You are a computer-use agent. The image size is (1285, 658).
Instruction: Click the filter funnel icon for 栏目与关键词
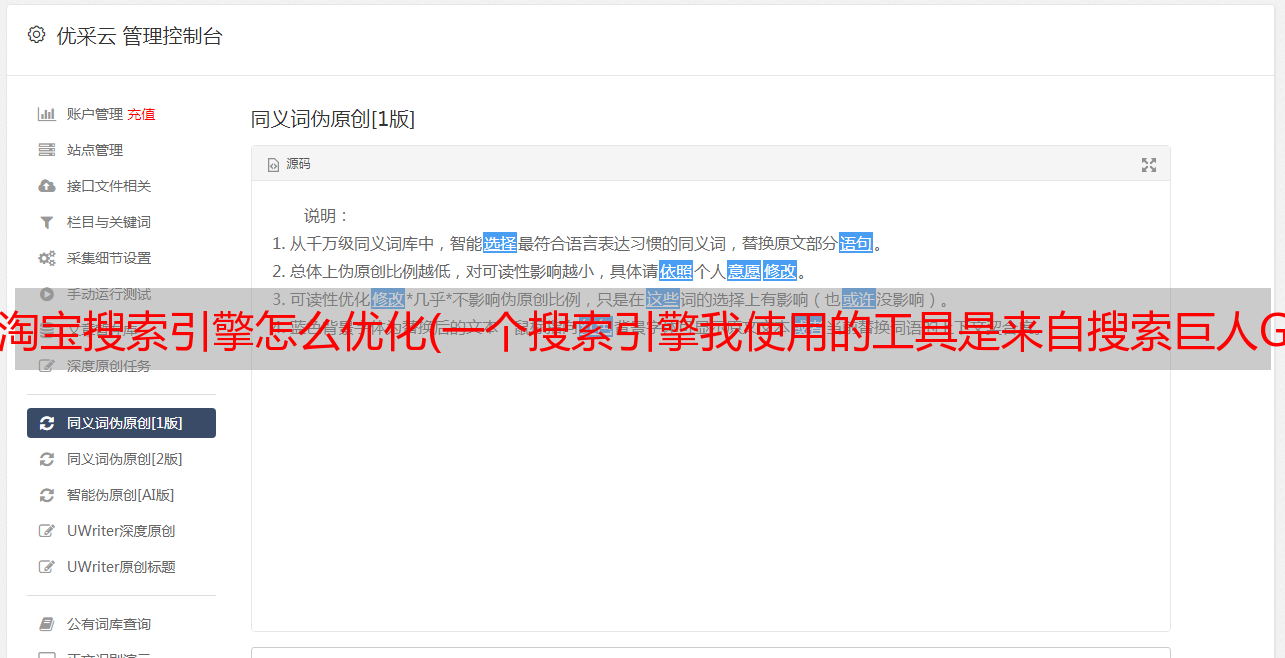tap(46, 222)
